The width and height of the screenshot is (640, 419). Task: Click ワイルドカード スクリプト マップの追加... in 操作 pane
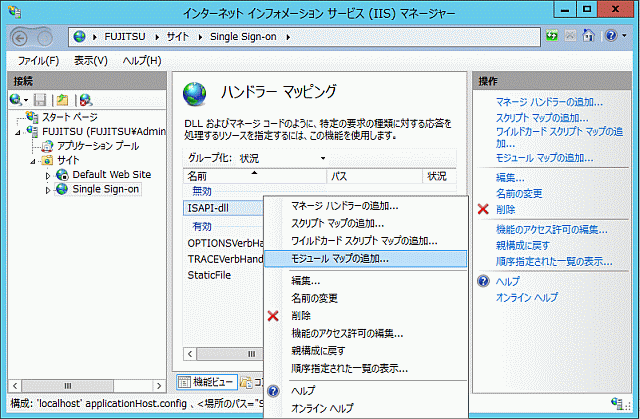[x=559, y=137]
